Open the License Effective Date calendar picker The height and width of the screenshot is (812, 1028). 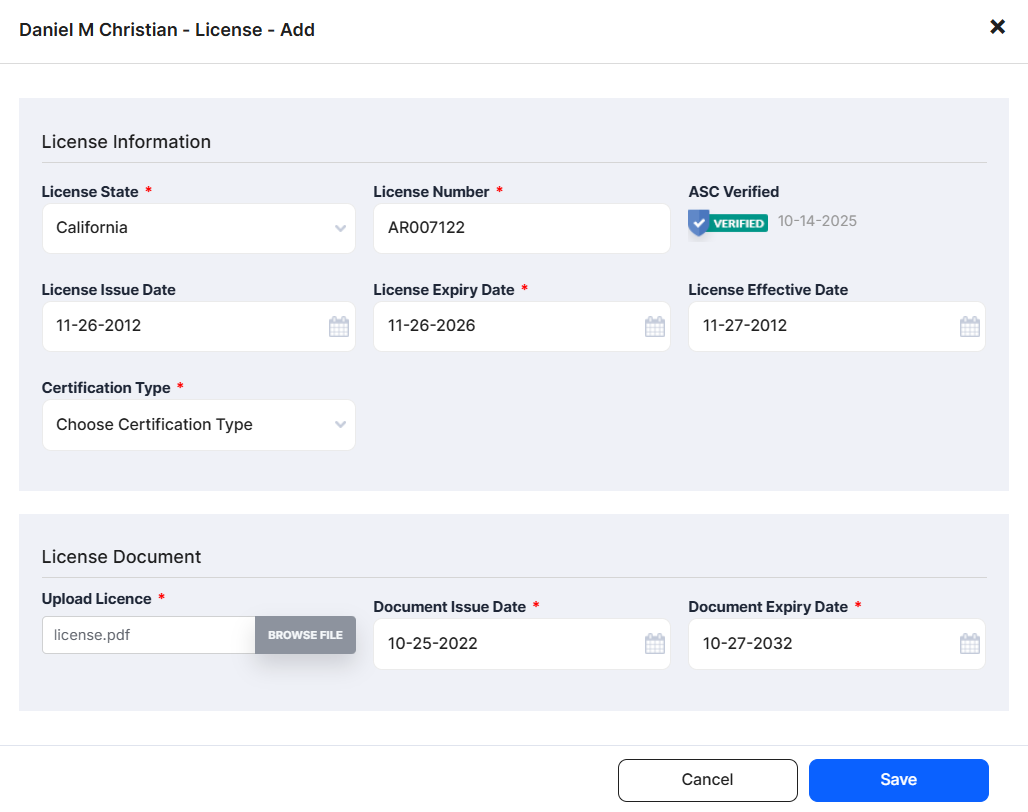click(969, 325)
